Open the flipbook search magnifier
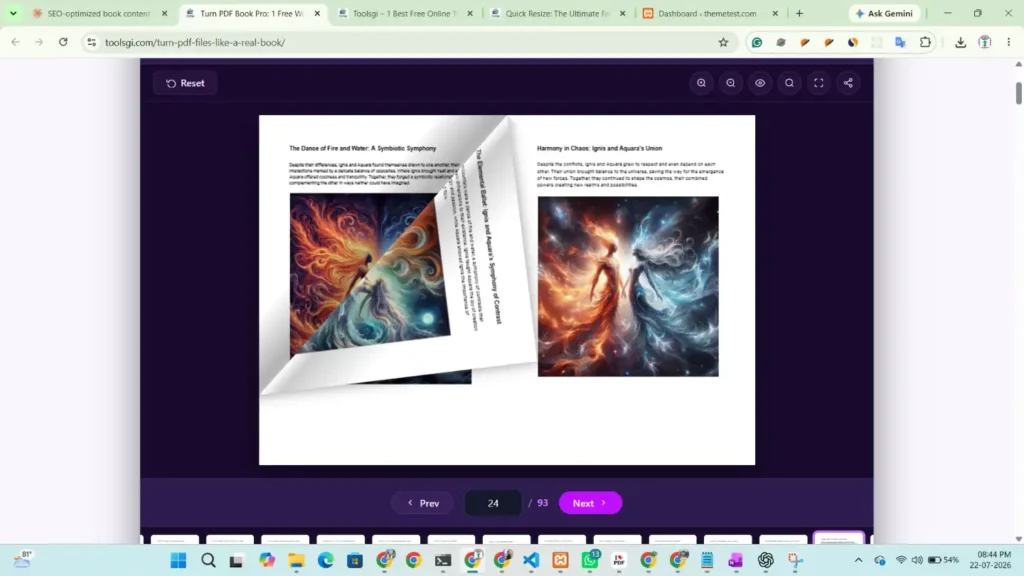The image size is (1024, 576). (x=790, y=83)
